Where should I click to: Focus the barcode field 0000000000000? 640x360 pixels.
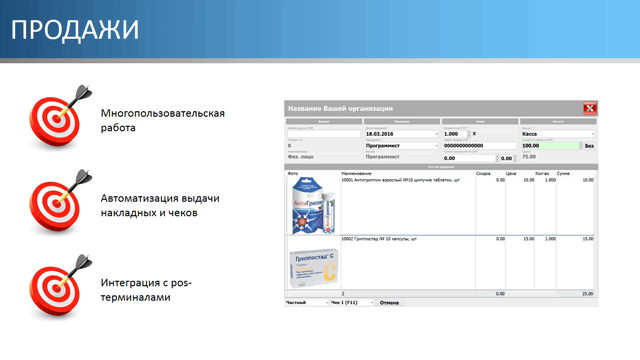tap(480, 146)
